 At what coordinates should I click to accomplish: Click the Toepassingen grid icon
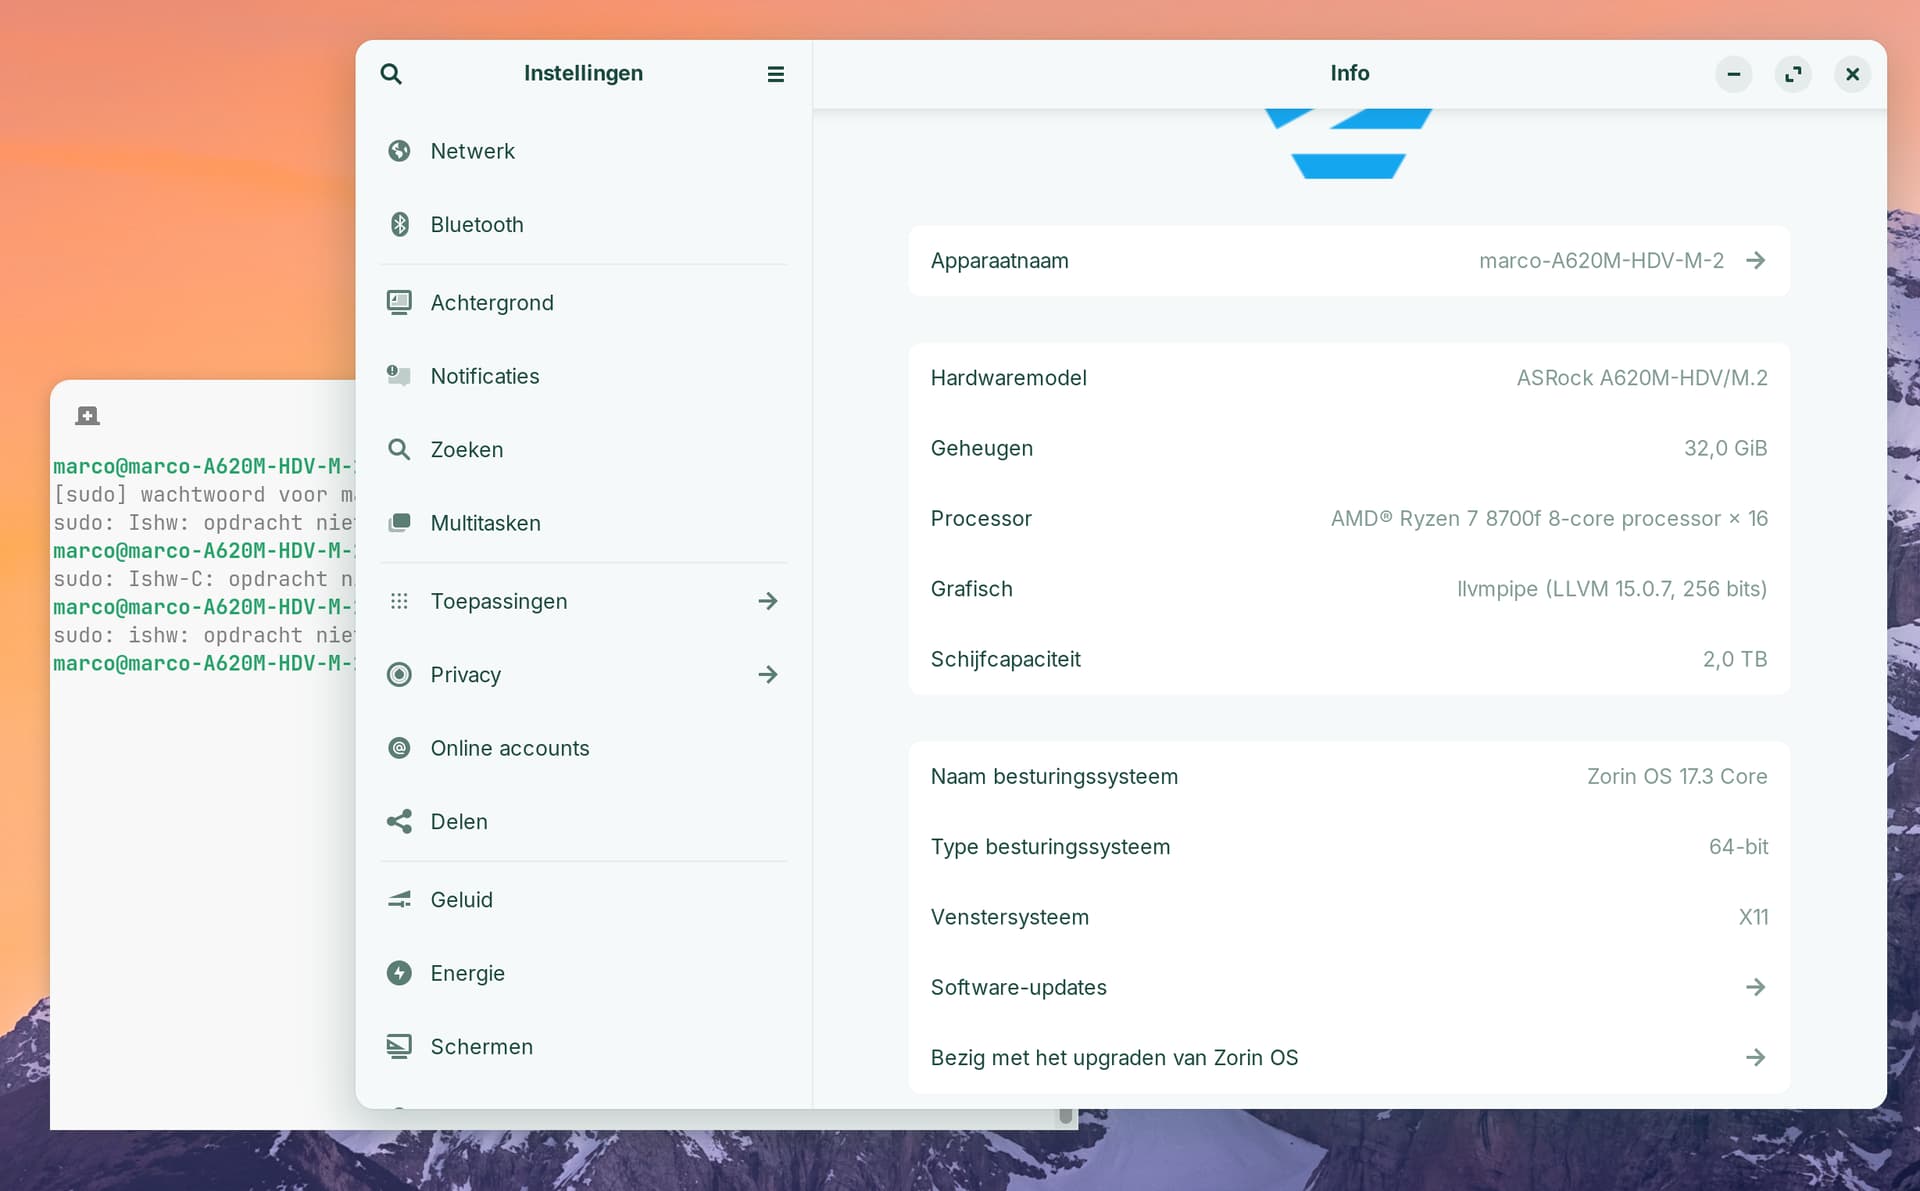tap(399, 601)
